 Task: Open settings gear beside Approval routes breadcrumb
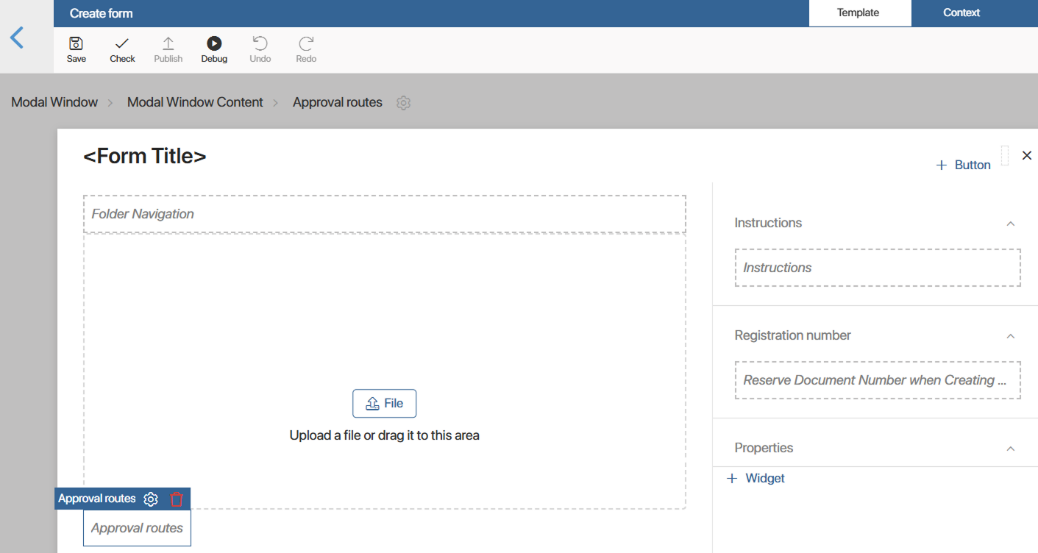[403, 103]
